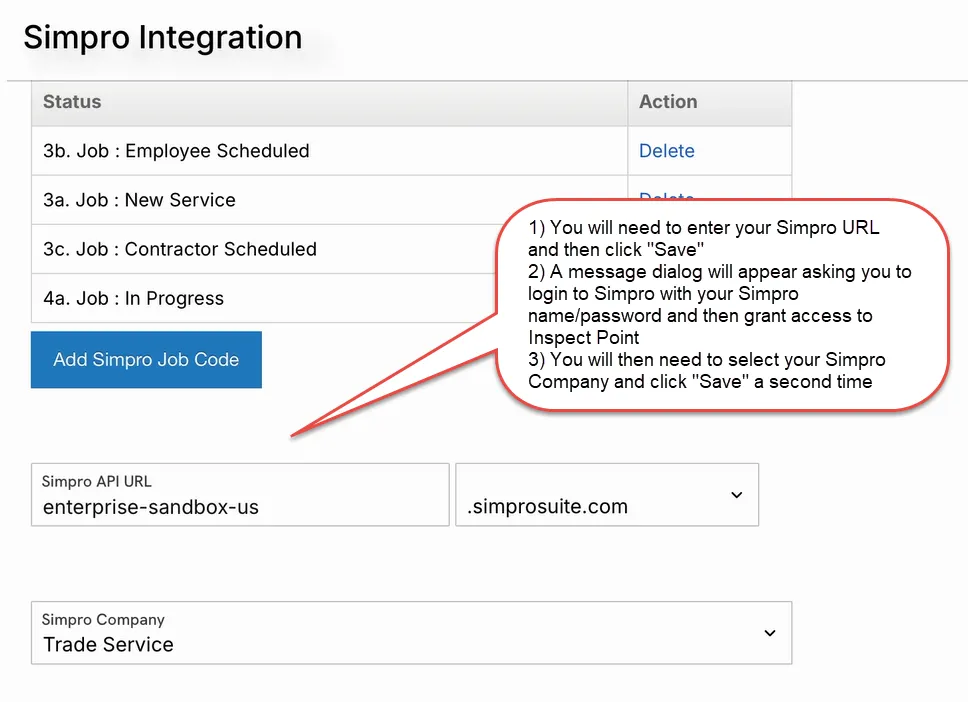968x702 pixels.
Task: Click the Simpro Company field label
Action: click(101, 619)
